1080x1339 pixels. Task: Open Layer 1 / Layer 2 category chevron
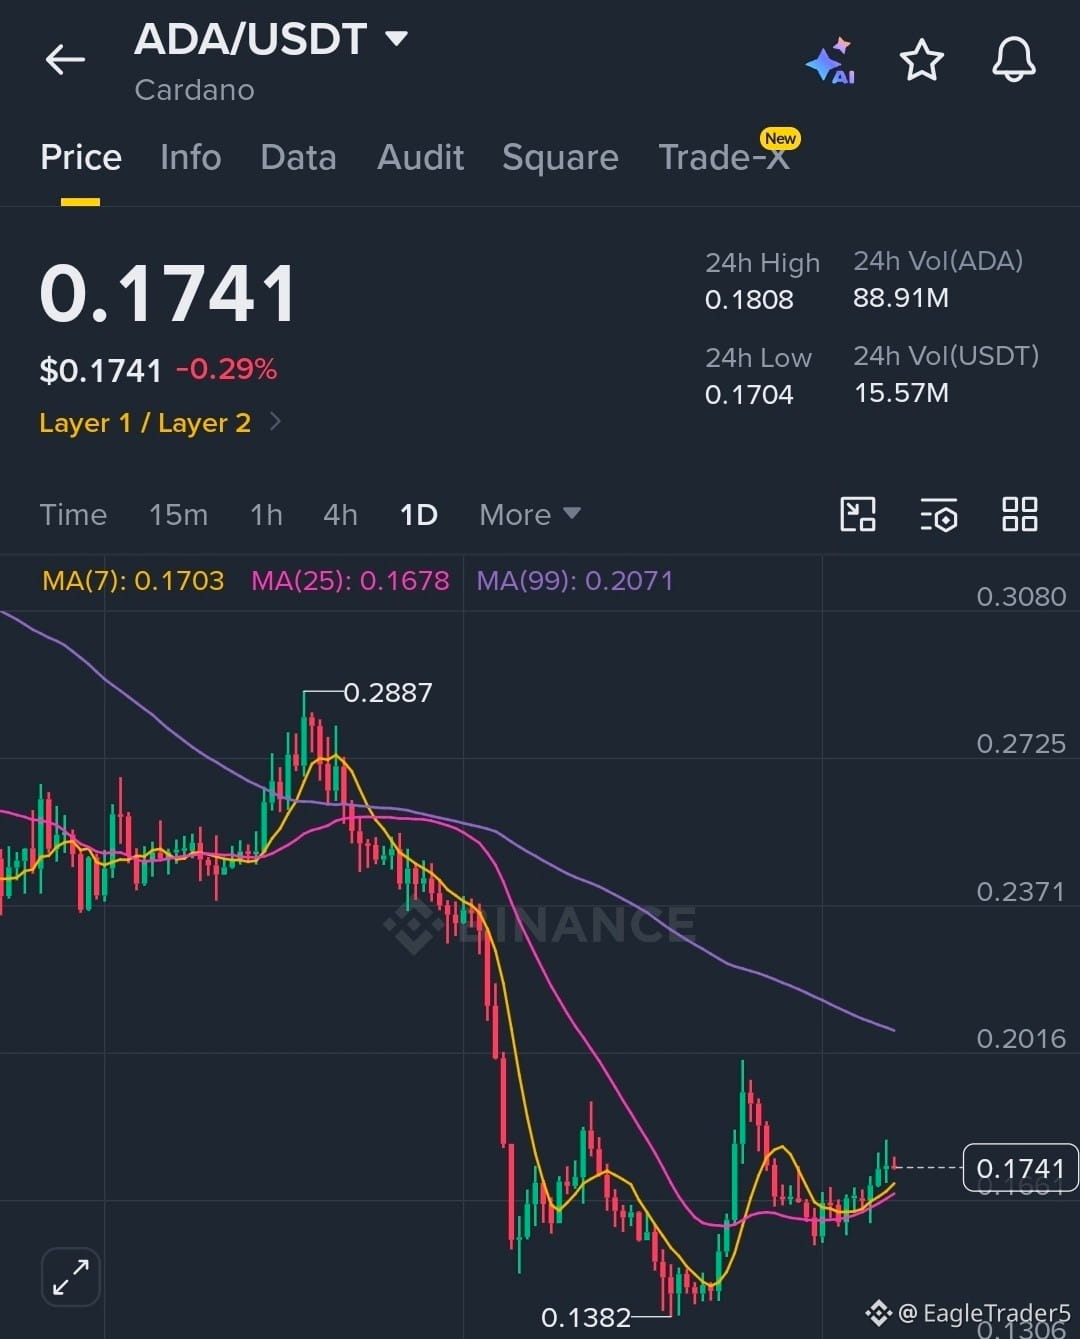click(x=275, y=422)
